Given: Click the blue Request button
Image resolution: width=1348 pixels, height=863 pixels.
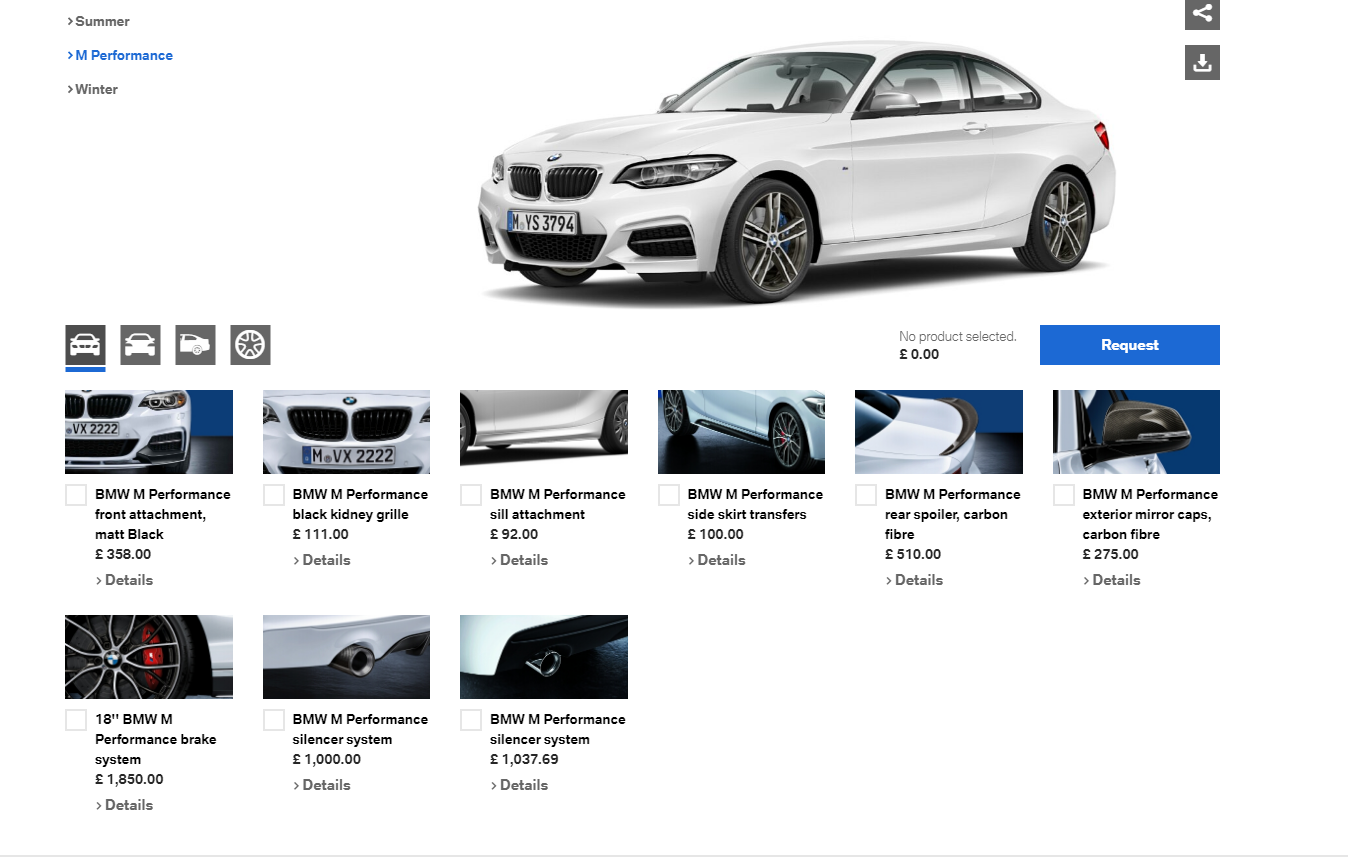Looking at the screenshot, I should [x=1130, y=345].
